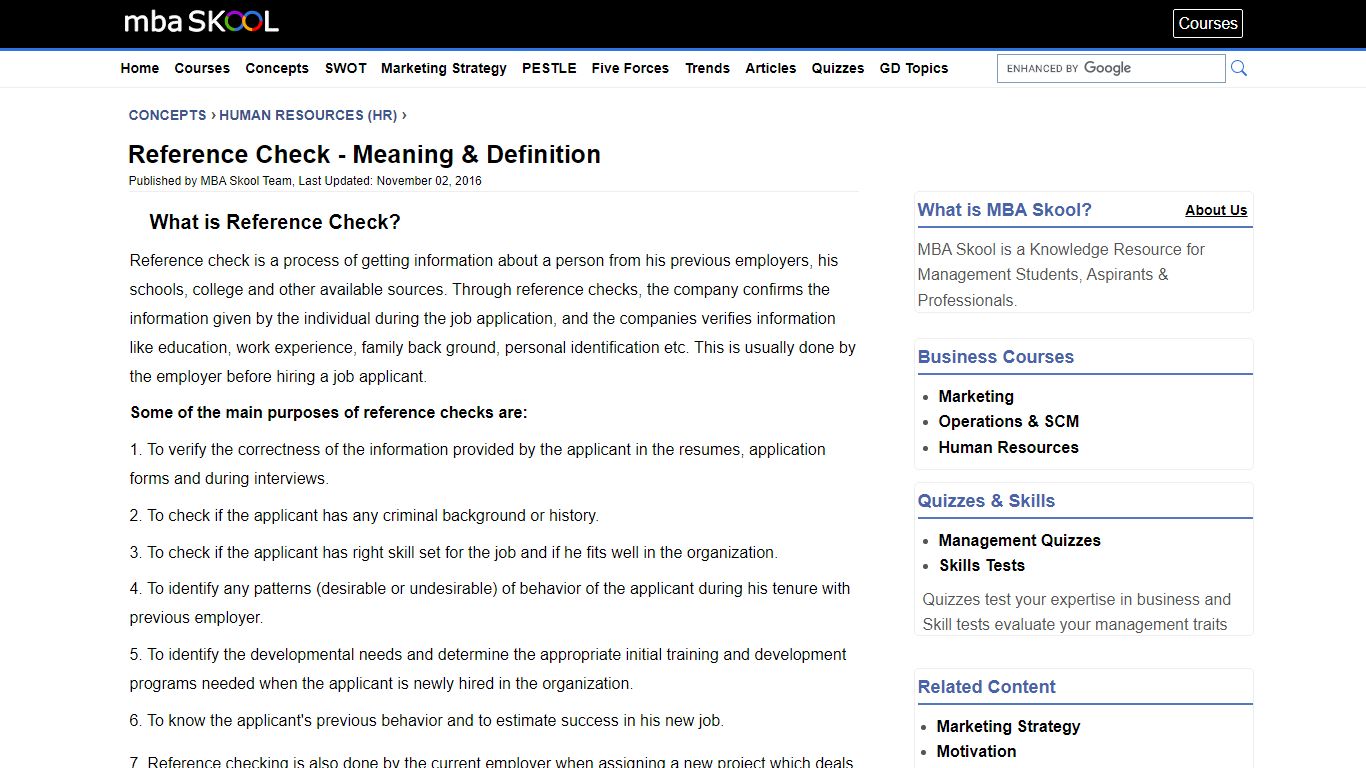Click HUMAN RESOURCES (HR) breadcrumb link
Screen dimensions: 1366x768
(x=308, y=115)
